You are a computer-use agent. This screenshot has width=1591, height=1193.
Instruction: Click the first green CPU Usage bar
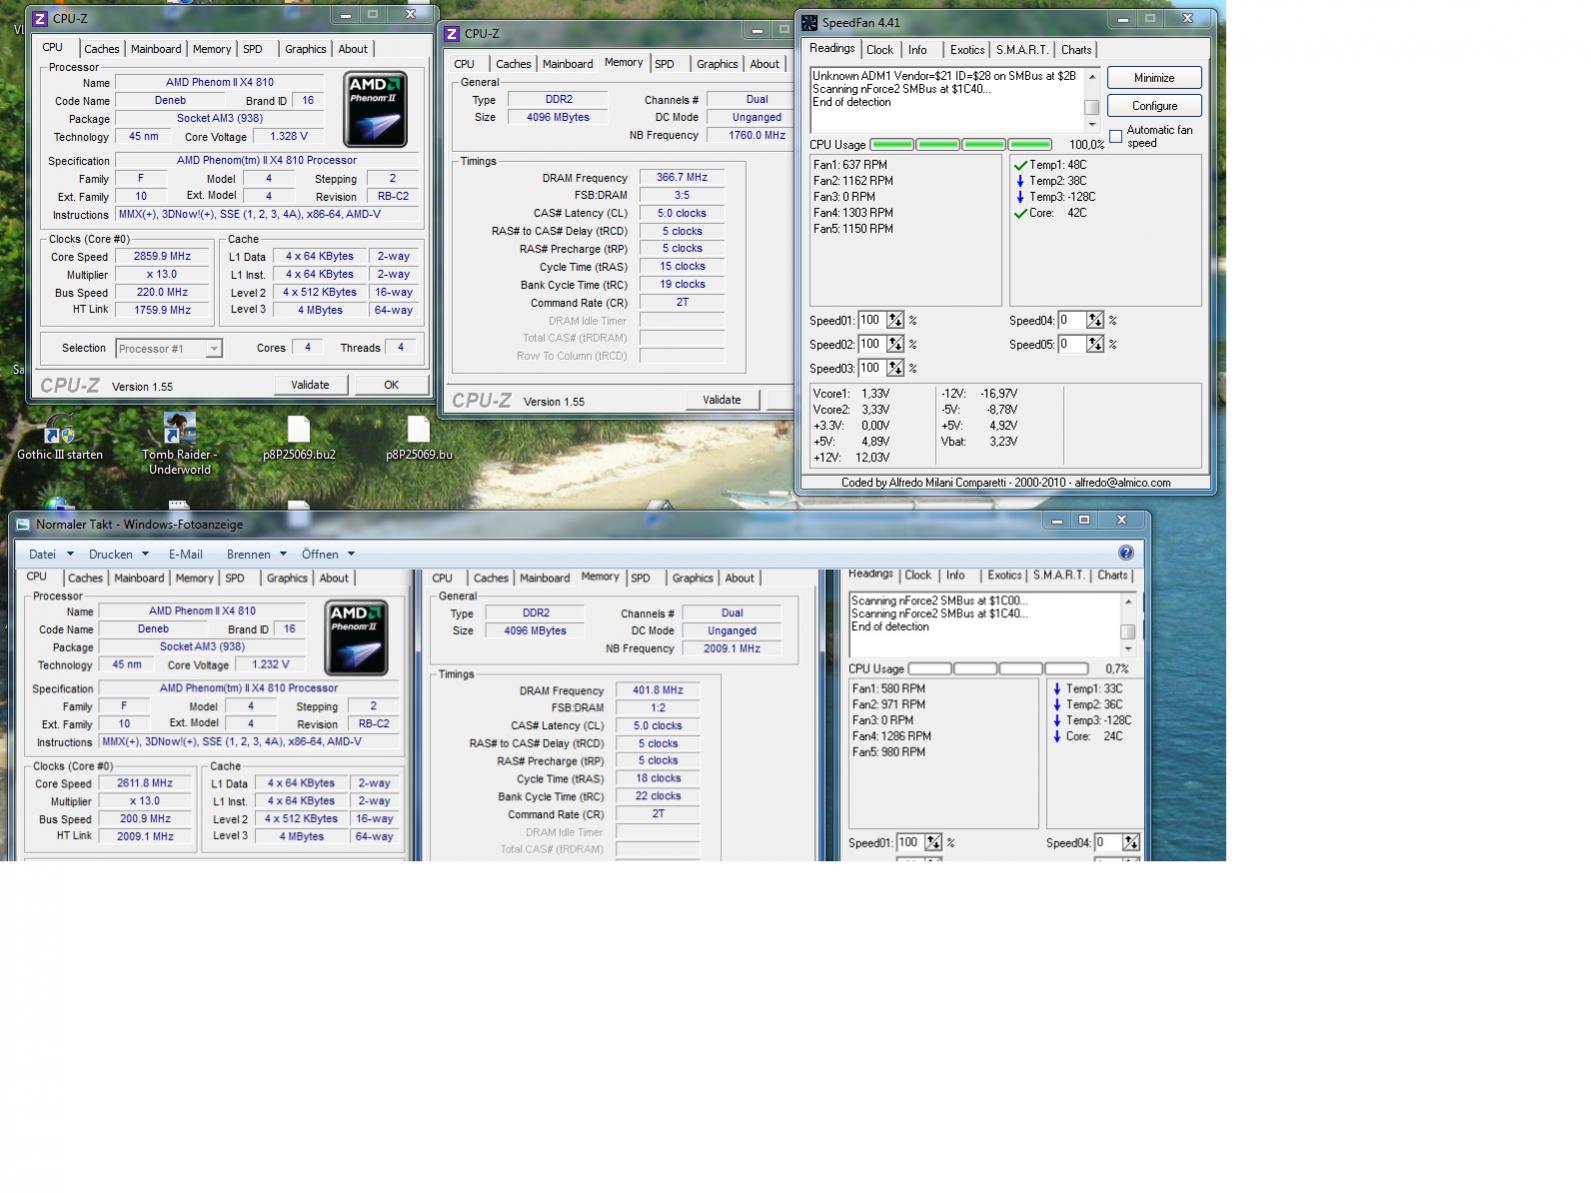click(892, 145)
